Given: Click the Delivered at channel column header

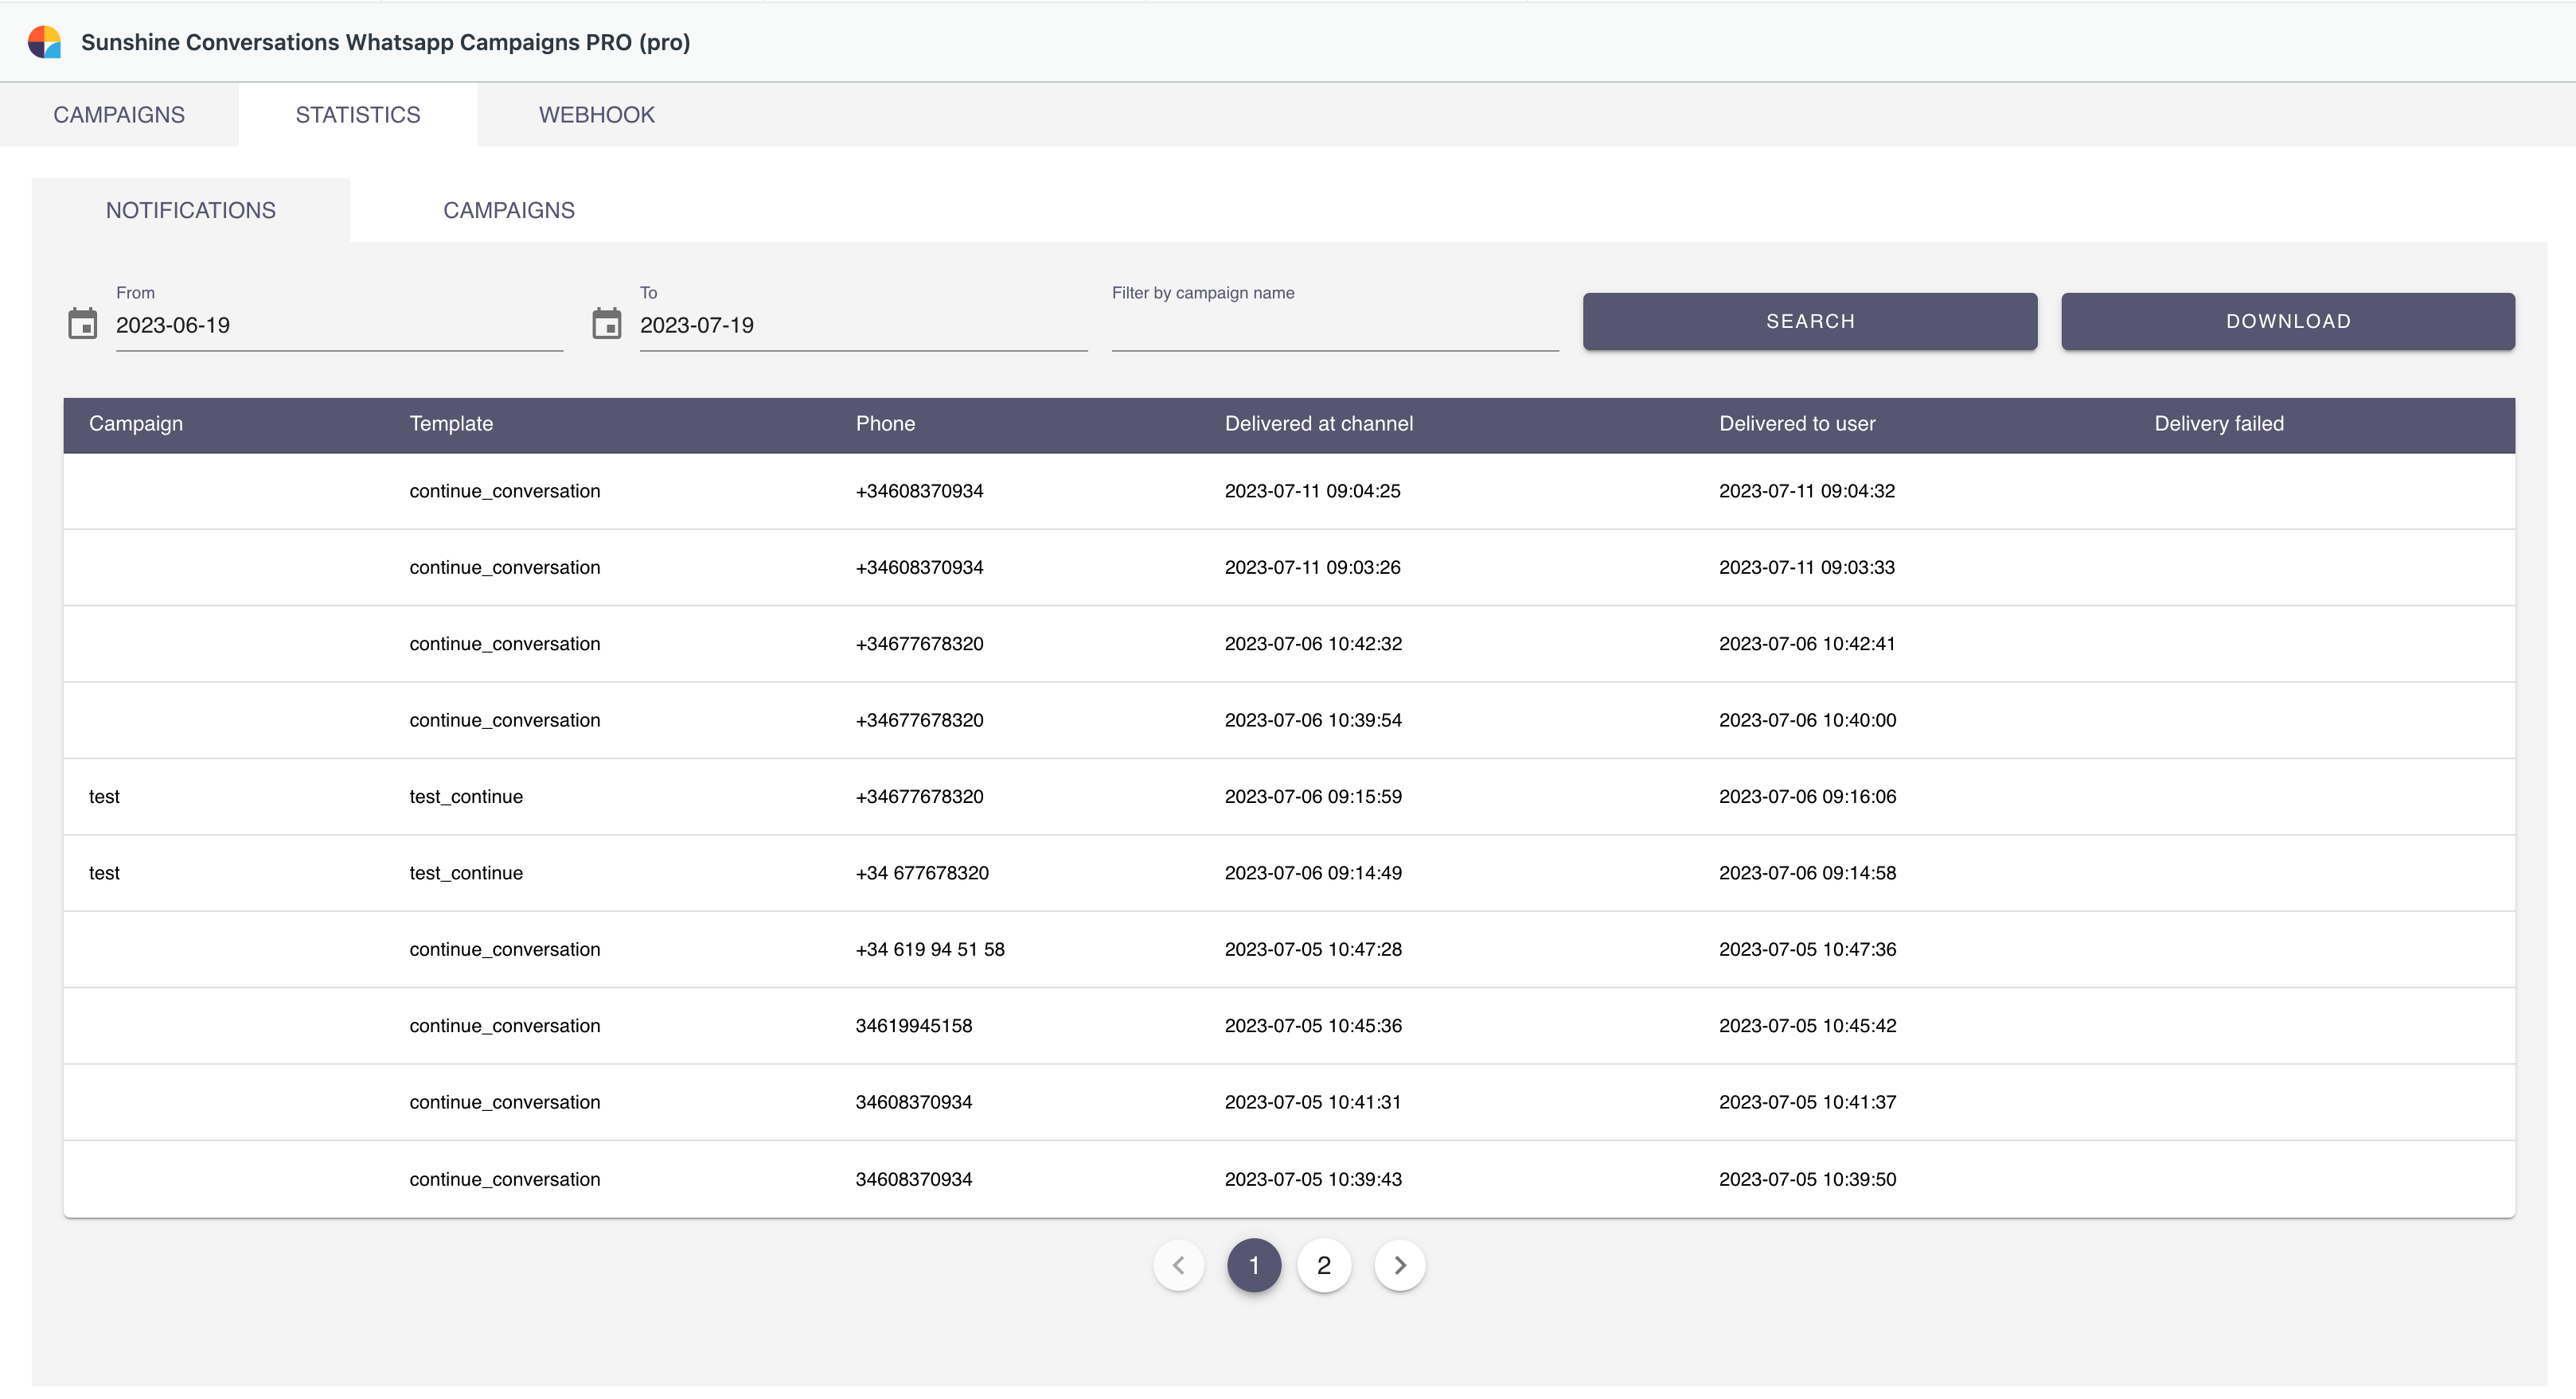Looking at the screenshot, I should coord(1318,424).
